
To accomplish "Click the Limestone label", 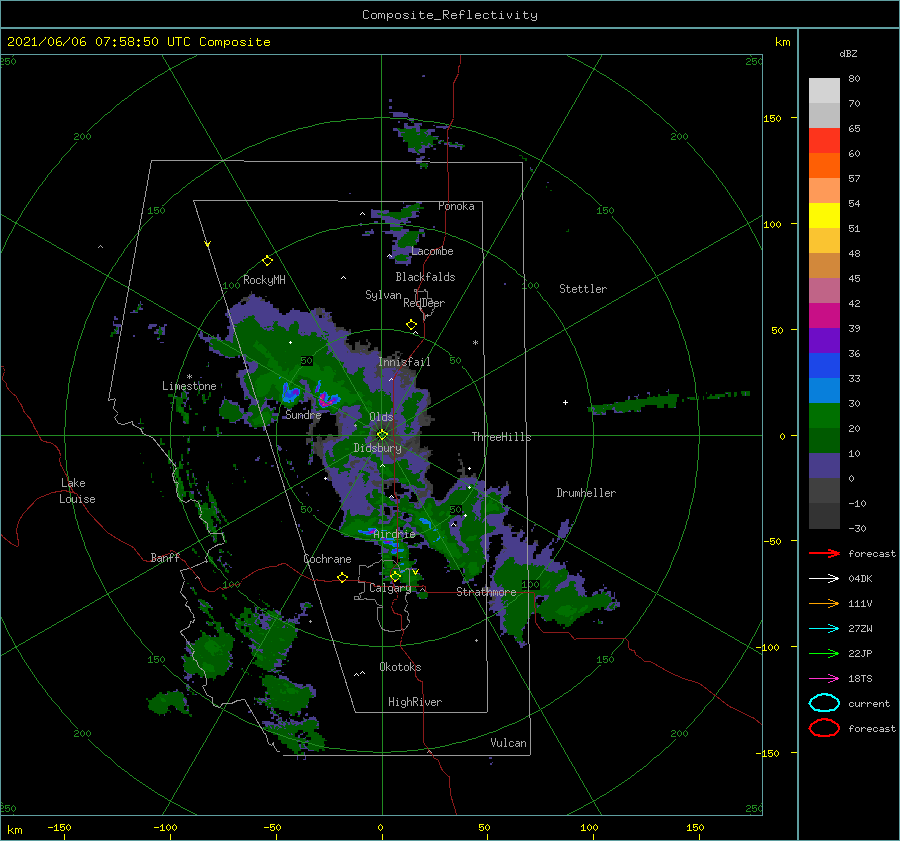I will coord(189,386).
